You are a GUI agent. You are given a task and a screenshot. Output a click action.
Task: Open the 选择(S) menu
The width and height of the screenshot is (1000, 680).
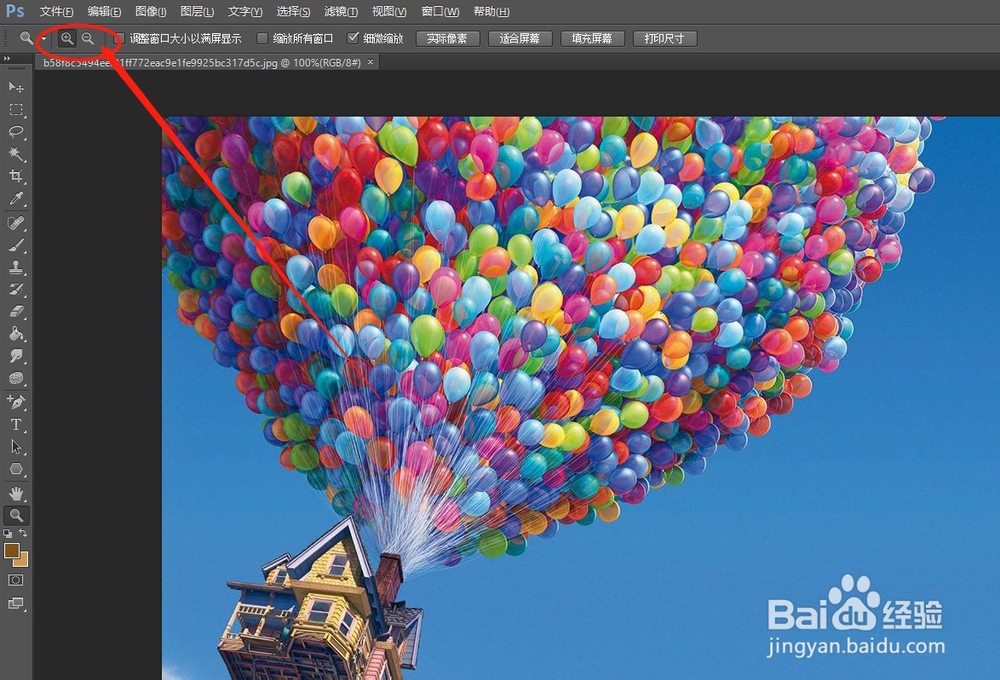[x=293, y=11]
